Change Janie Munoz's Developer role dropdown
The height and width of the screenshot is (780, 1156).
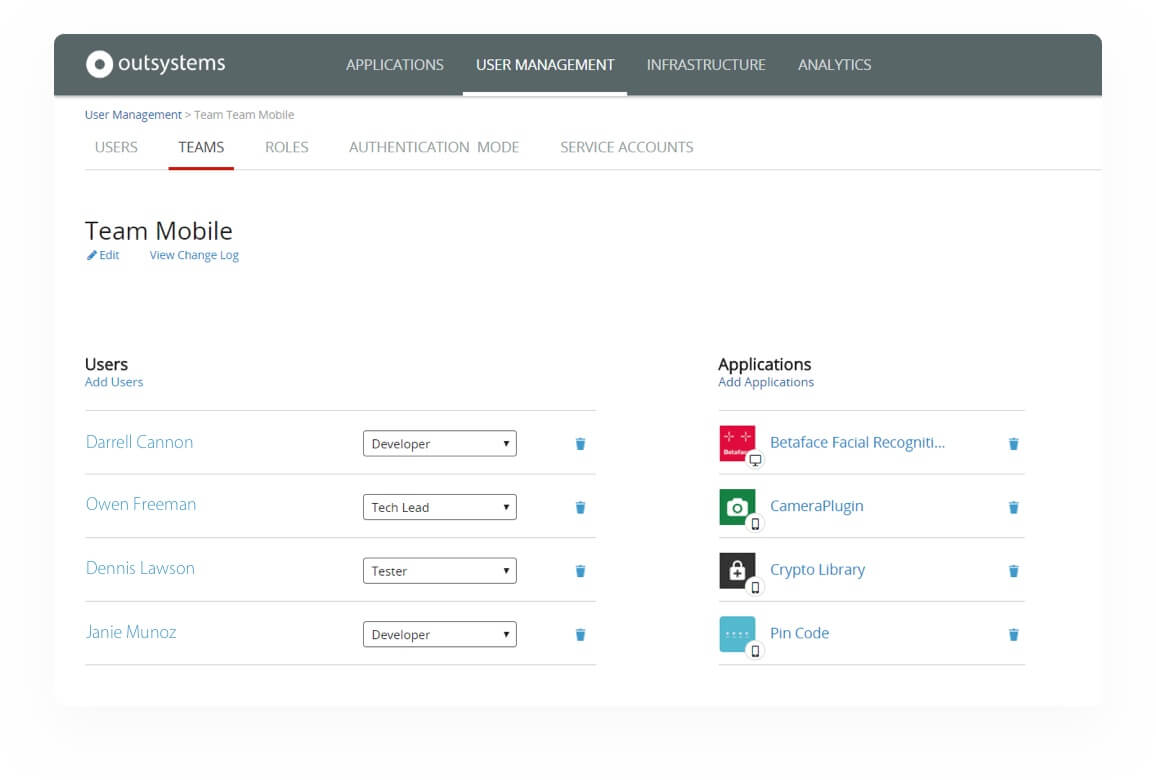[439, 635]
